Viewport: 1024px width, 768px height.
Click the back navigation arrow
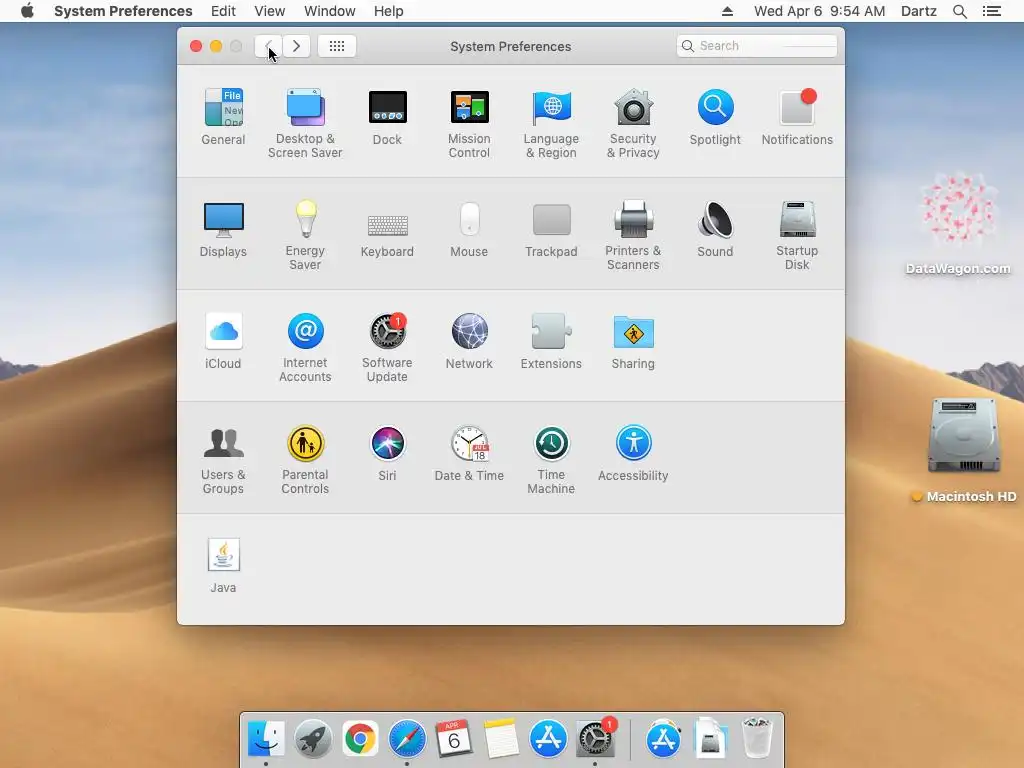[x=268, y=46]
